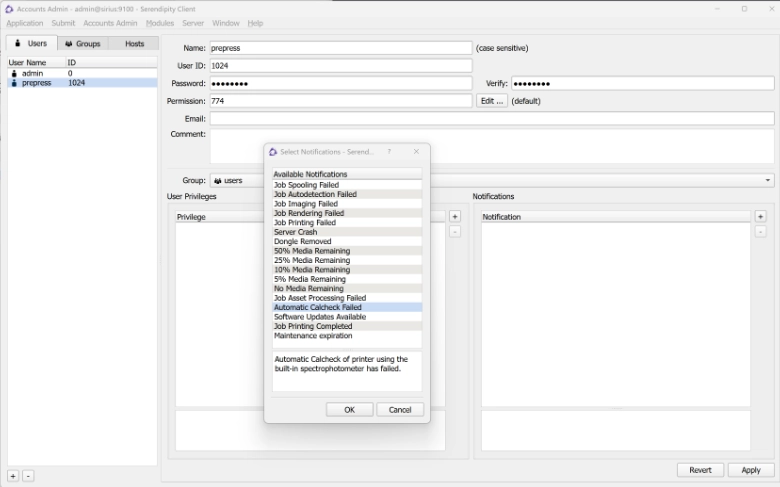The height and width of the screenshot is (487, 780).
Task: Switch to the Groups tab
Action: pyautogui.click(x=83, y=44)
